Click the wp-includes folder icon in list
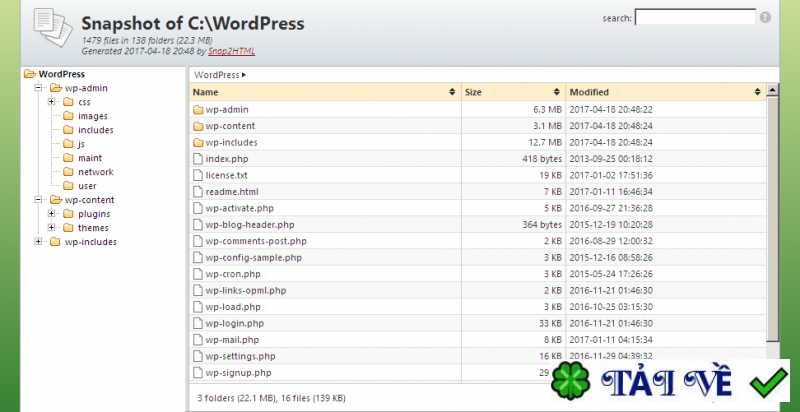The image size is (800, 412). pyautogui.click(x=198, y=142)
